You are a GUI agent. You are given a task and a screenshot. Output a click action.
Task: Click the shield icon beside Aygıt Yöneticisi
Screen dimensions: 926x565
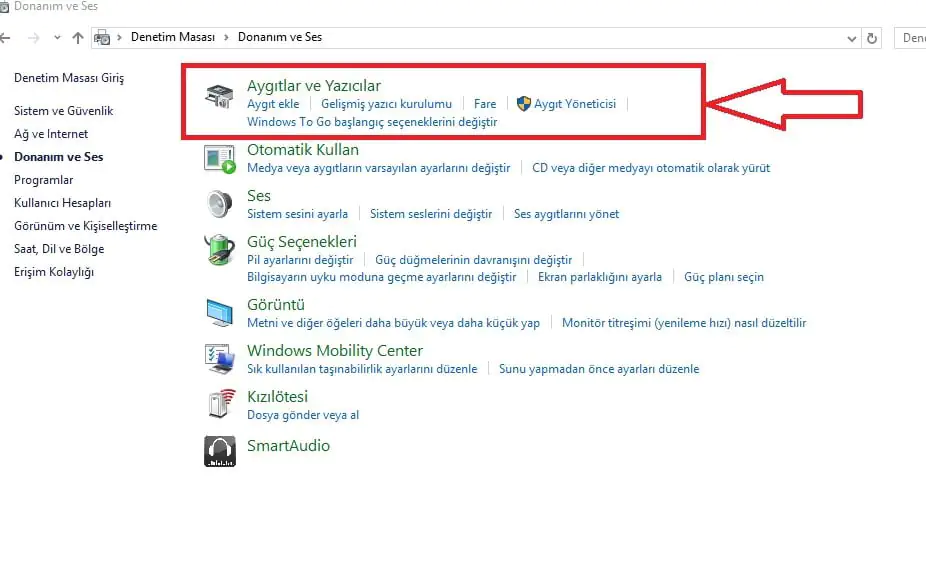point(524,104)
